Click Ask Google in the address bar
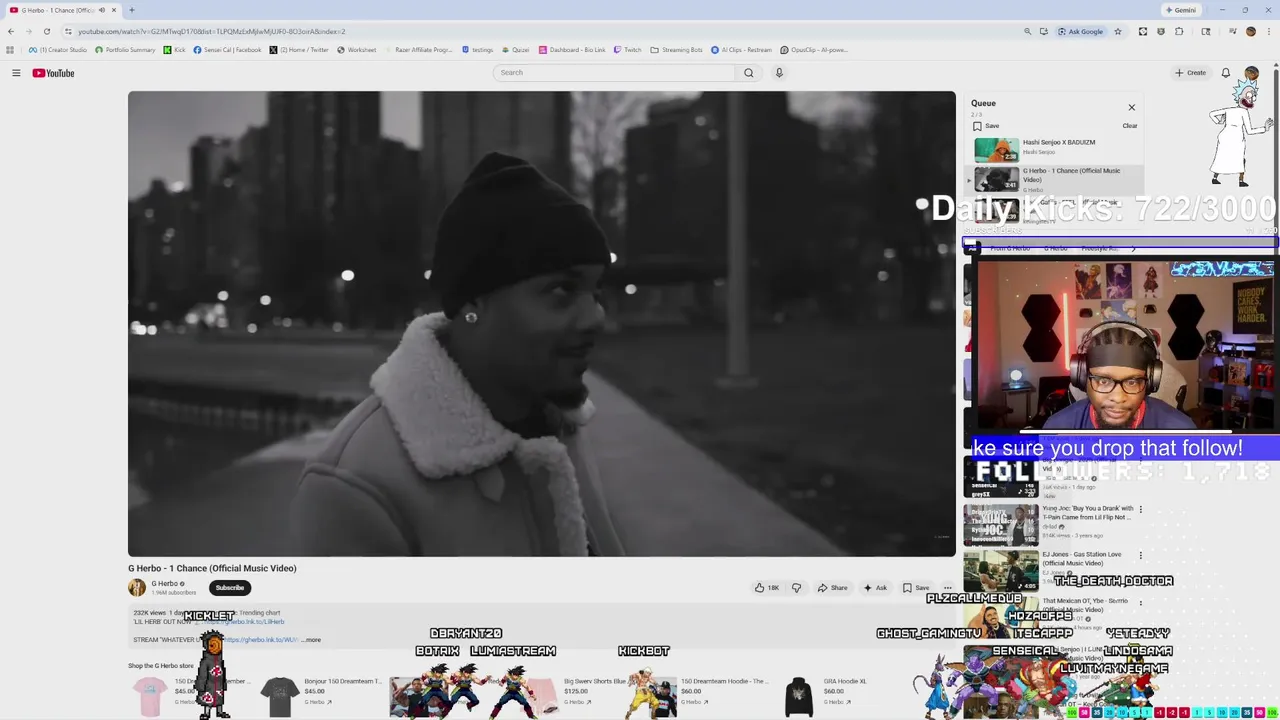 point(1080,31)
